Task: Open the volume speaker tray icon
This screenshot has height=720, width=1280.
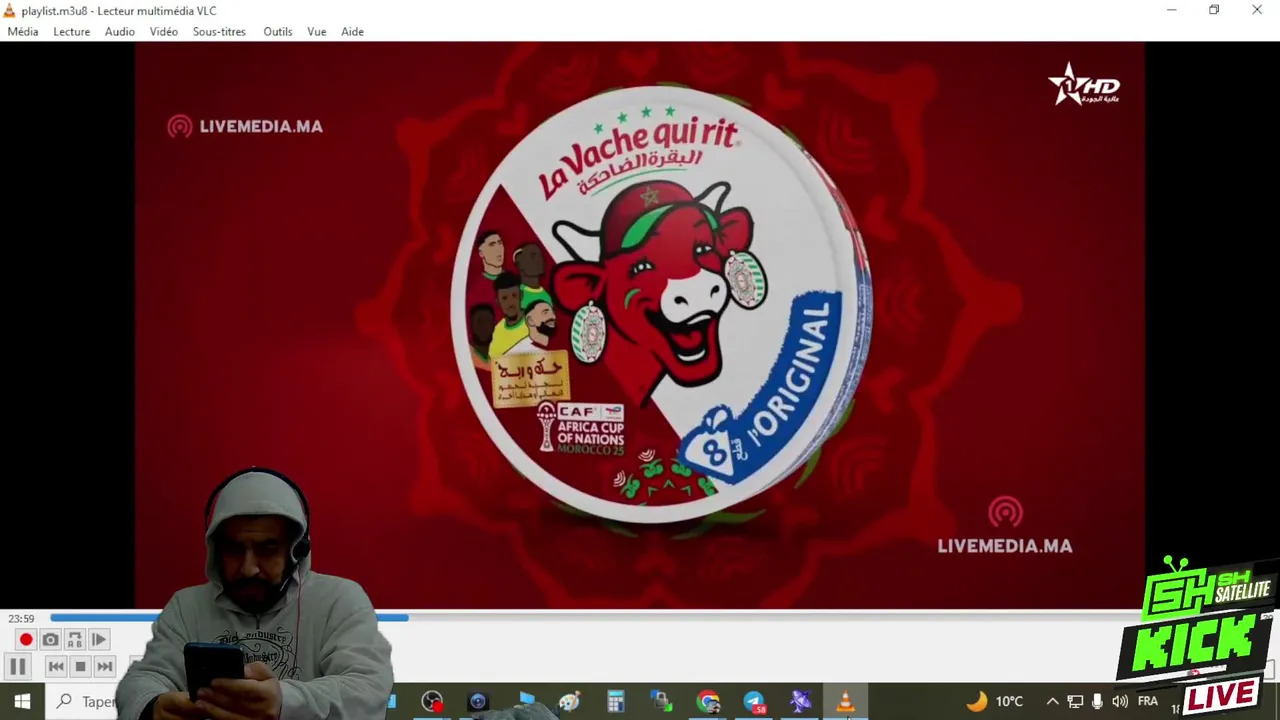Action: (1120, 702)
